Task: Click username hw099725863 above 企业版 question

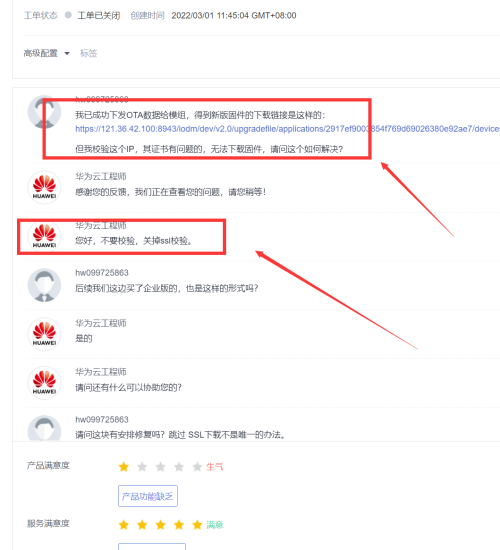Action: pyautogui.click(x=102, y=273)
